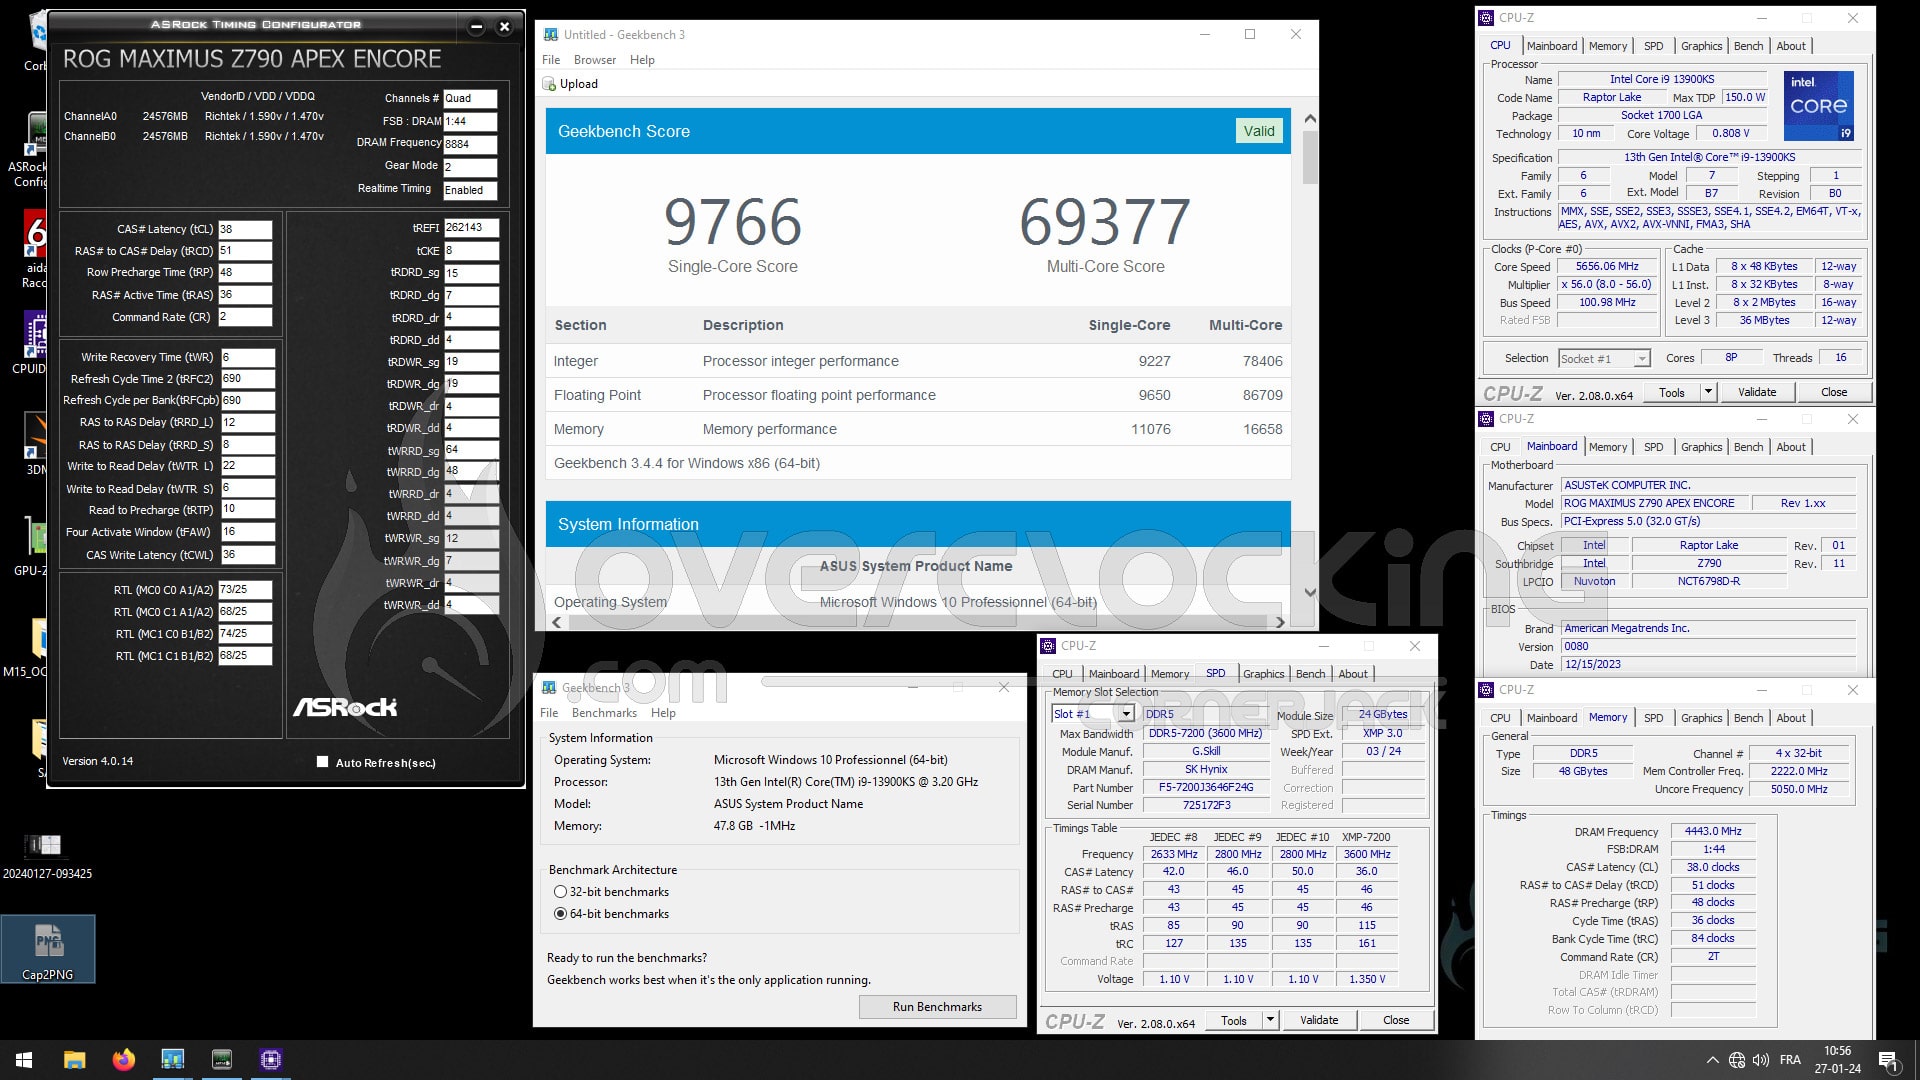Click the system clock showing 10:56
The height and width of the screenshot is (1080, 1920).
(1837, 1051)
